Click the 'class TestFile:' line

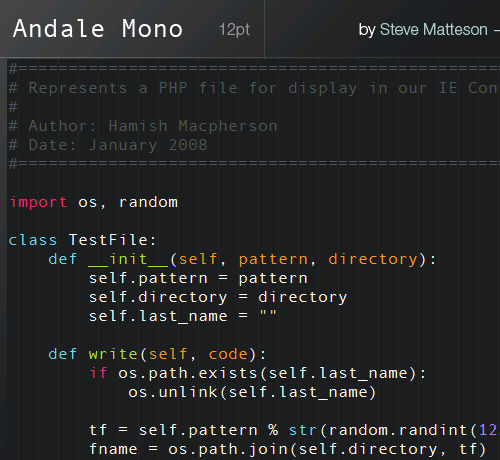[x=82, y=240]
